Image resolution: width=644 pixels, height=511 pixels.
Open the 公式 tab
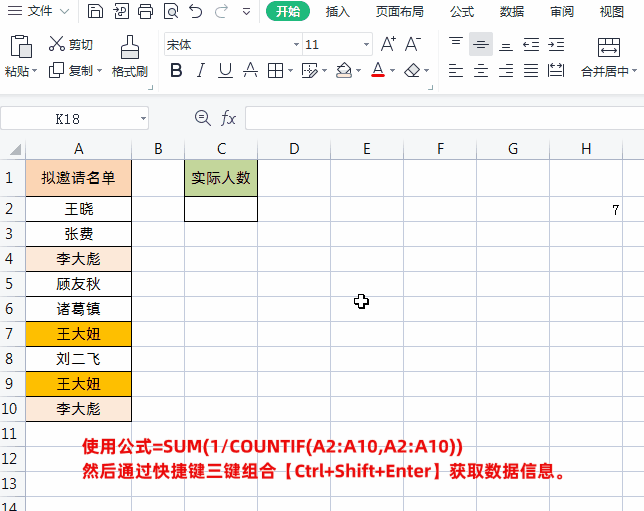click(x=462, y=12)
